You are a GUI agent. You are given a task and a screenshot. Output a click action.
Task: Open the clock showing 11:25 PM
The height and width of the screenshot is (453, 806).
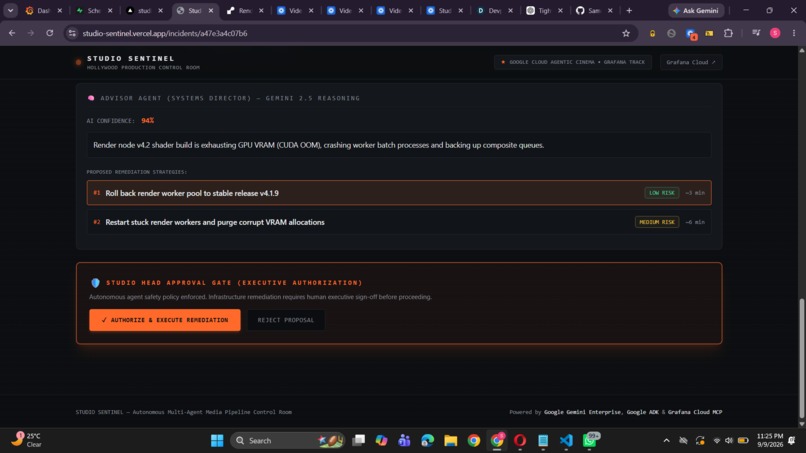pos(770,440)
